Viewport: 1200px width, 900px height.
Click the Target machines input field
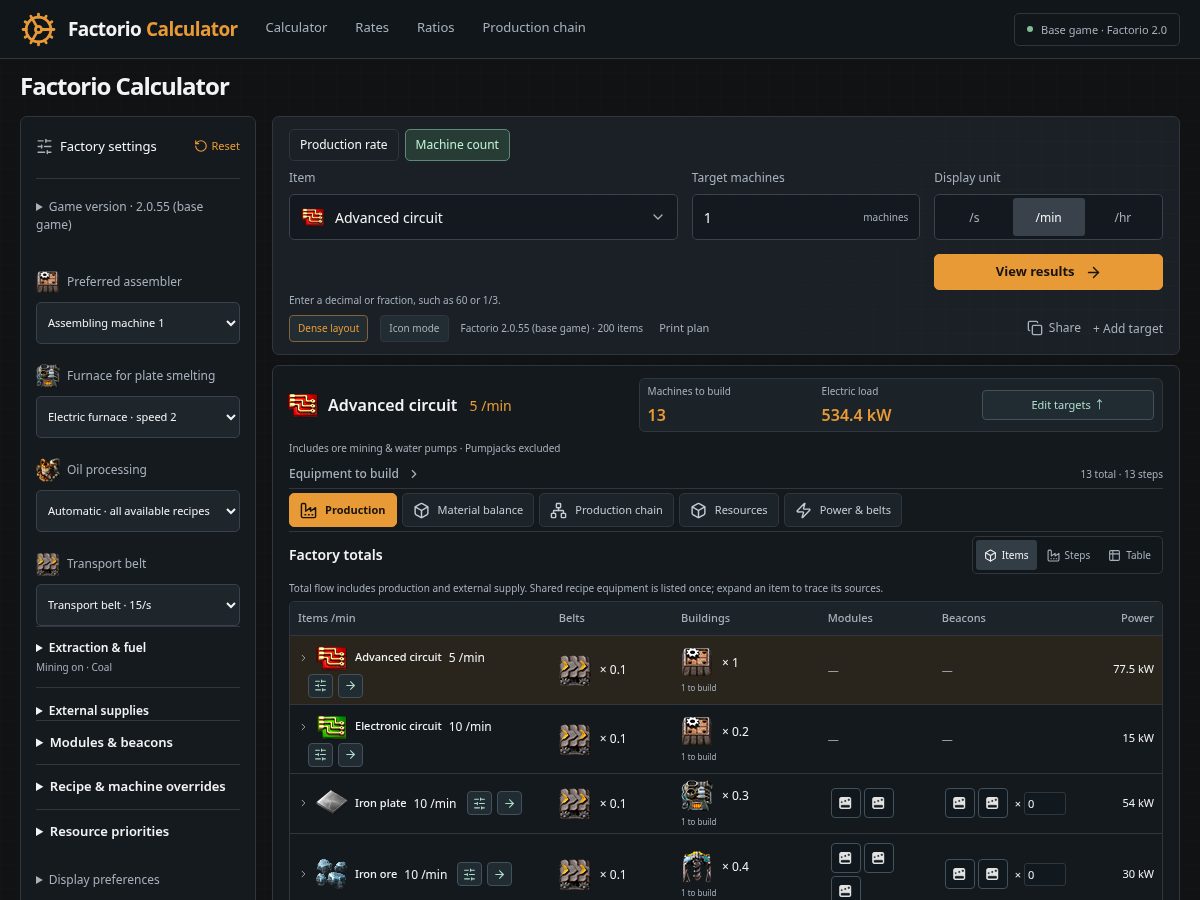(805, 217)
